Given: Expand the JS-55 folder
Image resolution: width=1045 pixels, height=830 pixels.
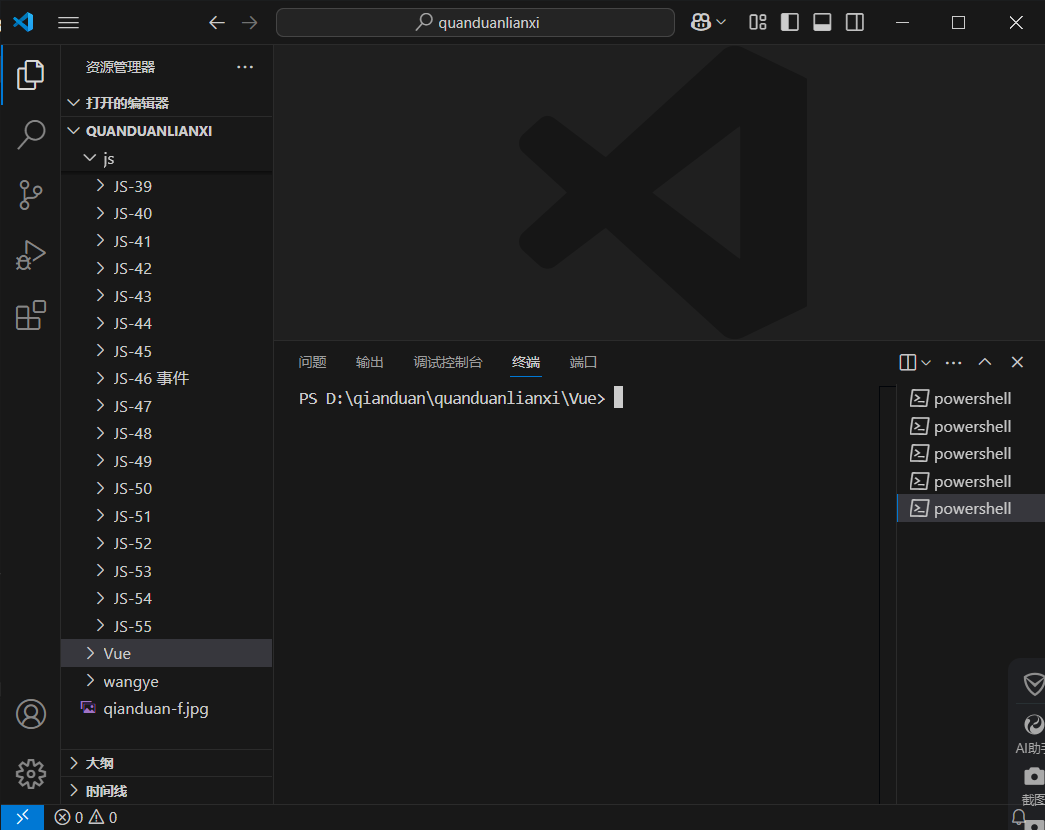Looking at the screenshot, I should [101, 625].
